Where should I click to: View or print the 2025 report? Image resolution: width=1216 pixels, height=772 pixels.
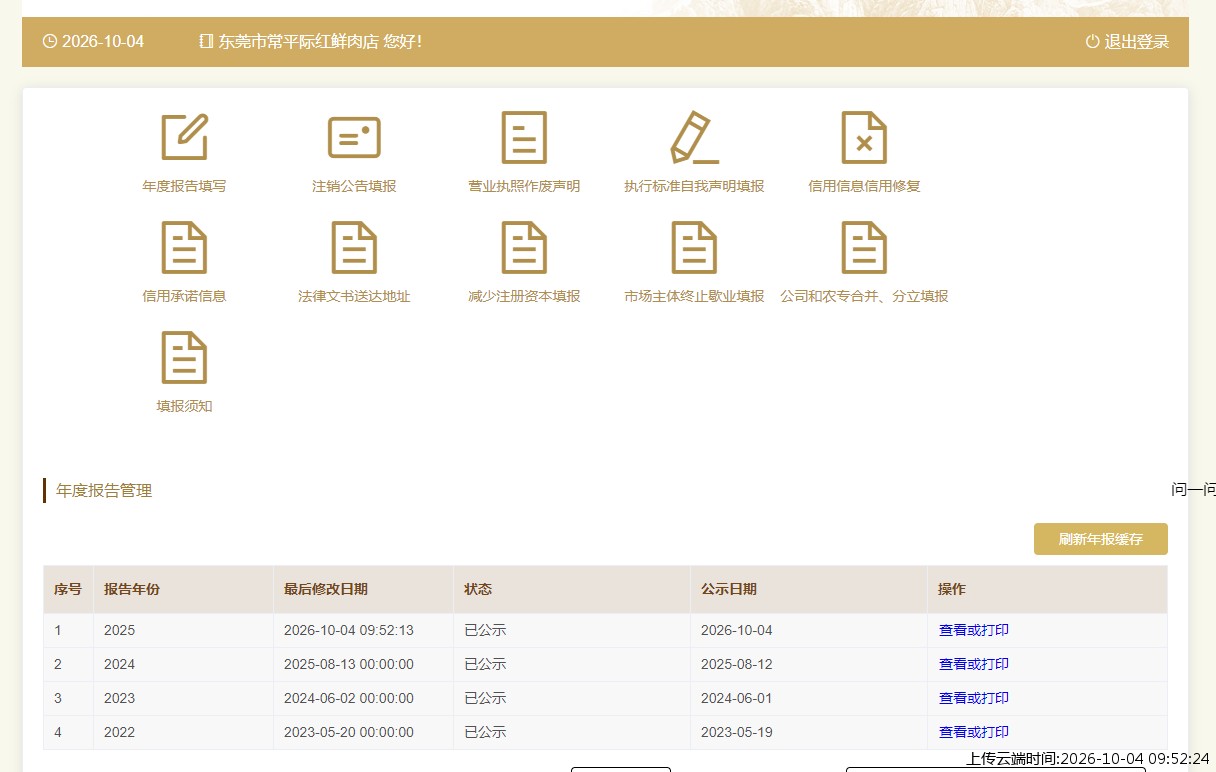pyautogui.click(x=973, y=630)
